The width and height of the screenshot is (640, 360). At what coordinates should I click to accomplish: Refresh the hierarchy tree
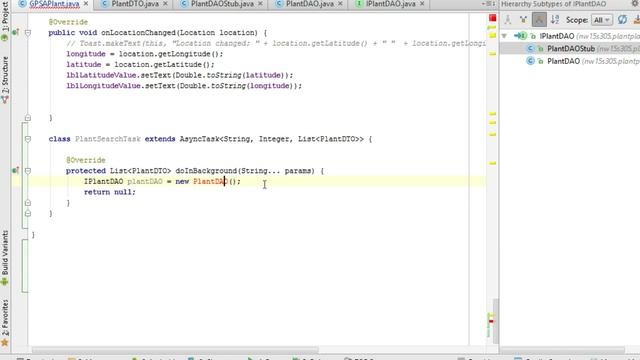tap(622, 20)
